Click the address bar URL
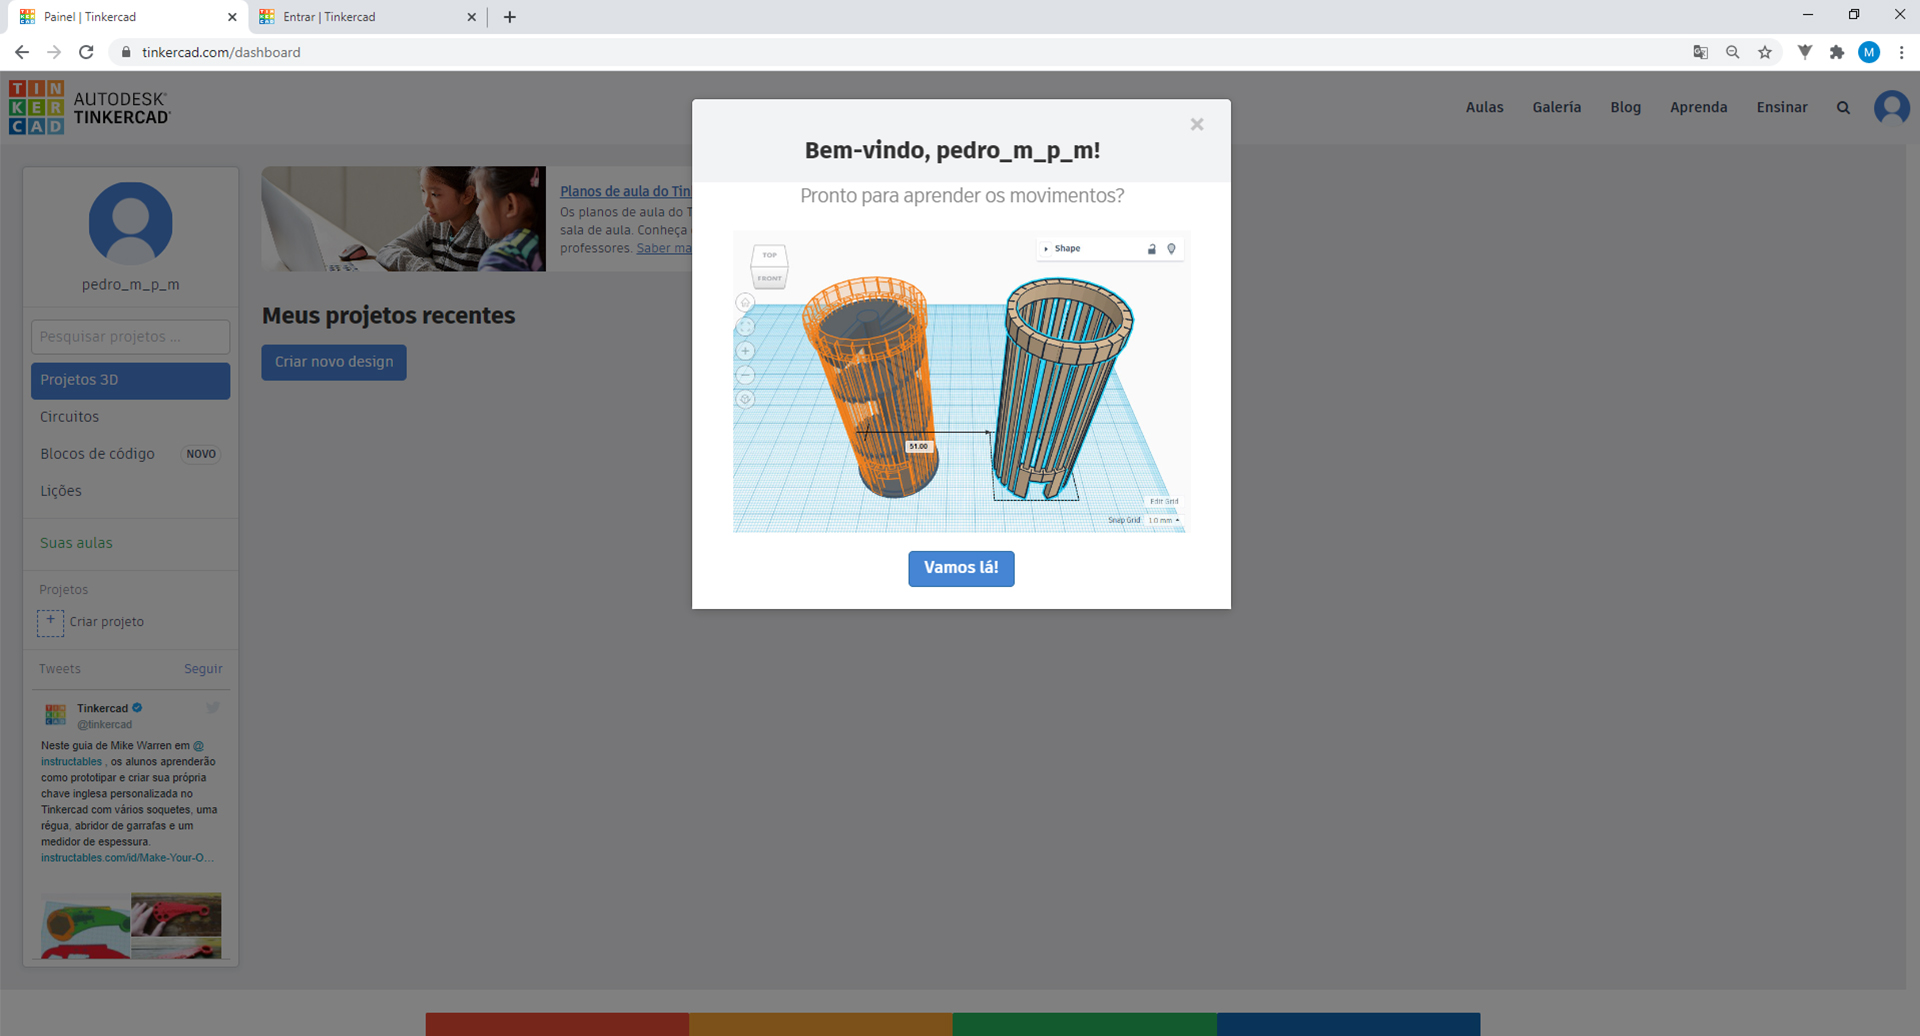 pos(221,52)
